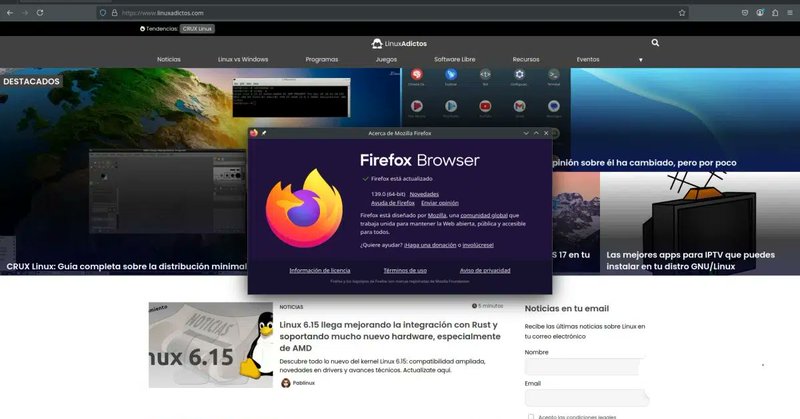Click the Novedades link in dialog
Screen dimensions: 800x419
coord(424,194)
